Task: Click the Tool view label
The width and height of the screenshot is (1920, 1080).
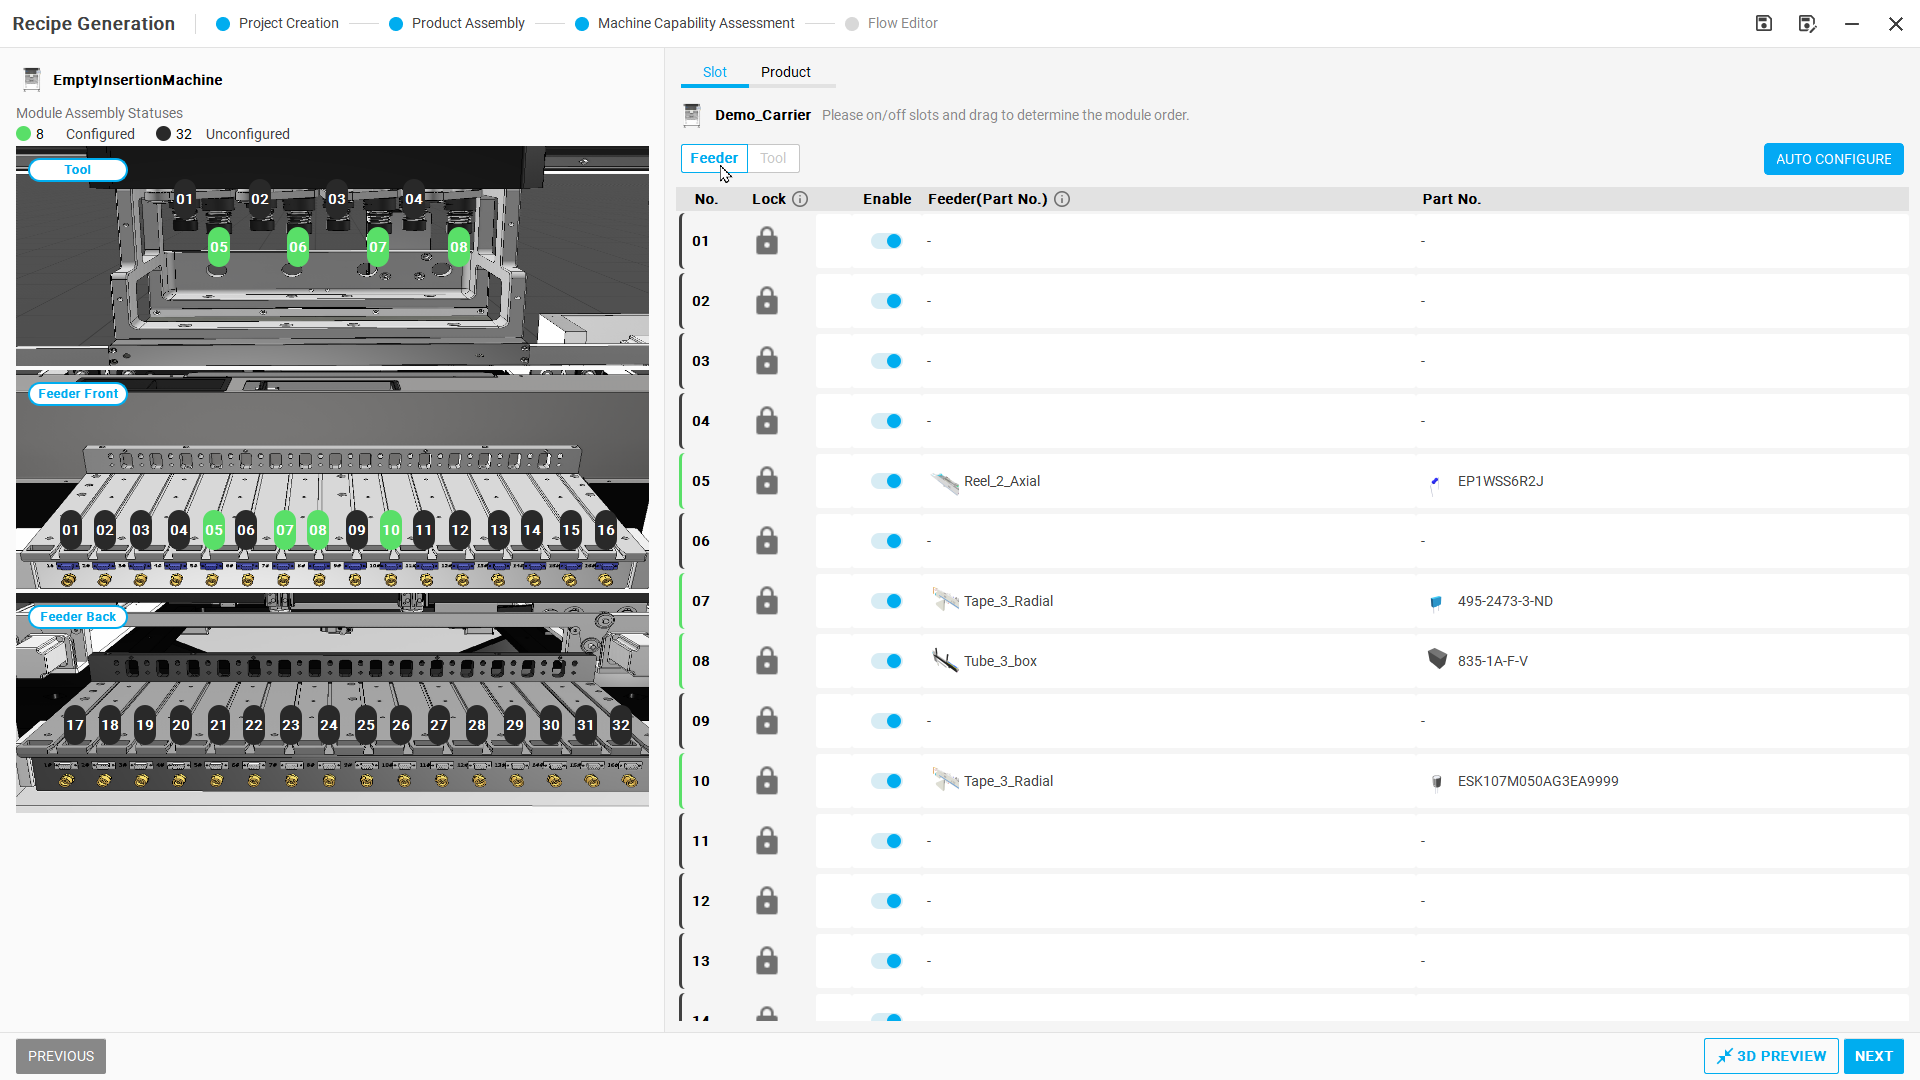Action: pos(78,170)
